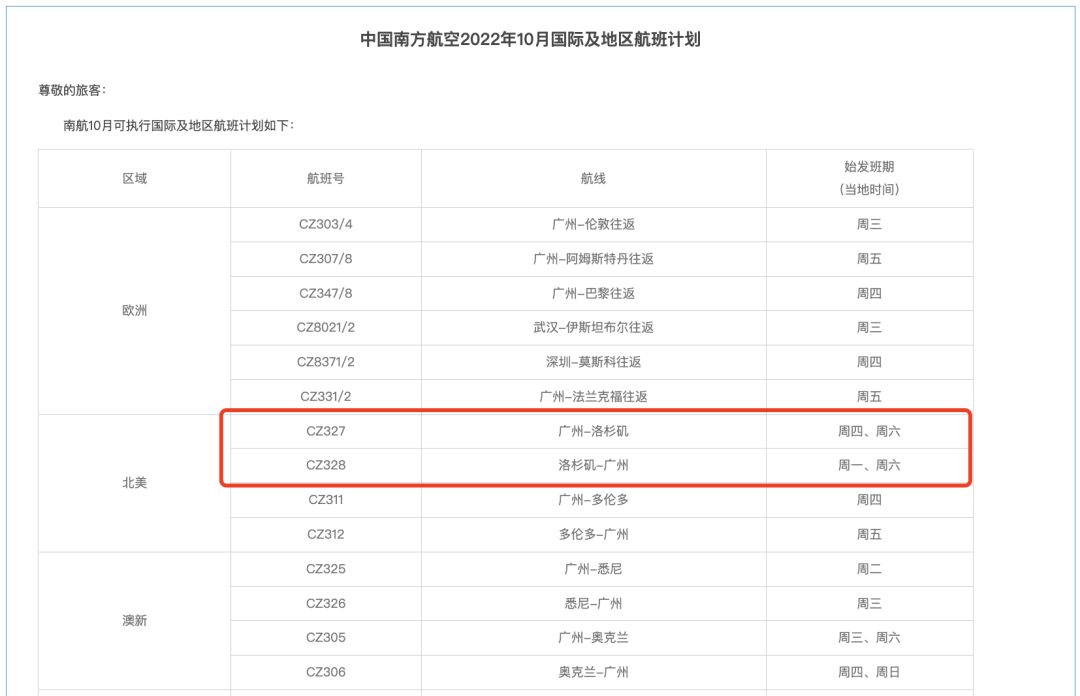Viewport: 1080px width, 696px height.
Task: Select route 广州-巴黎往返
Action: click(x=593, y=293)
